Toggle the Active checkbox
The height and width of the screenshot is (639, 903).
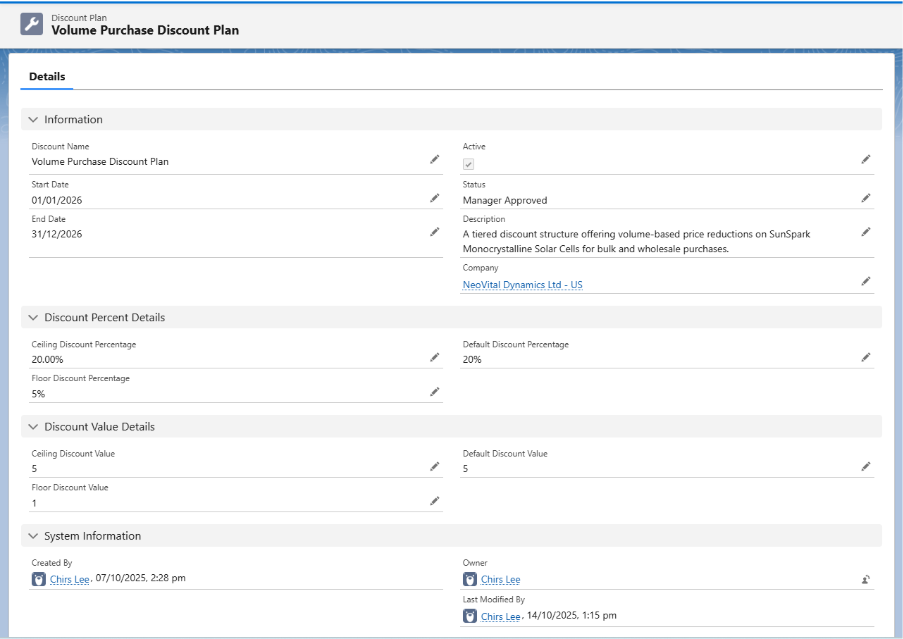click(468, 164)
